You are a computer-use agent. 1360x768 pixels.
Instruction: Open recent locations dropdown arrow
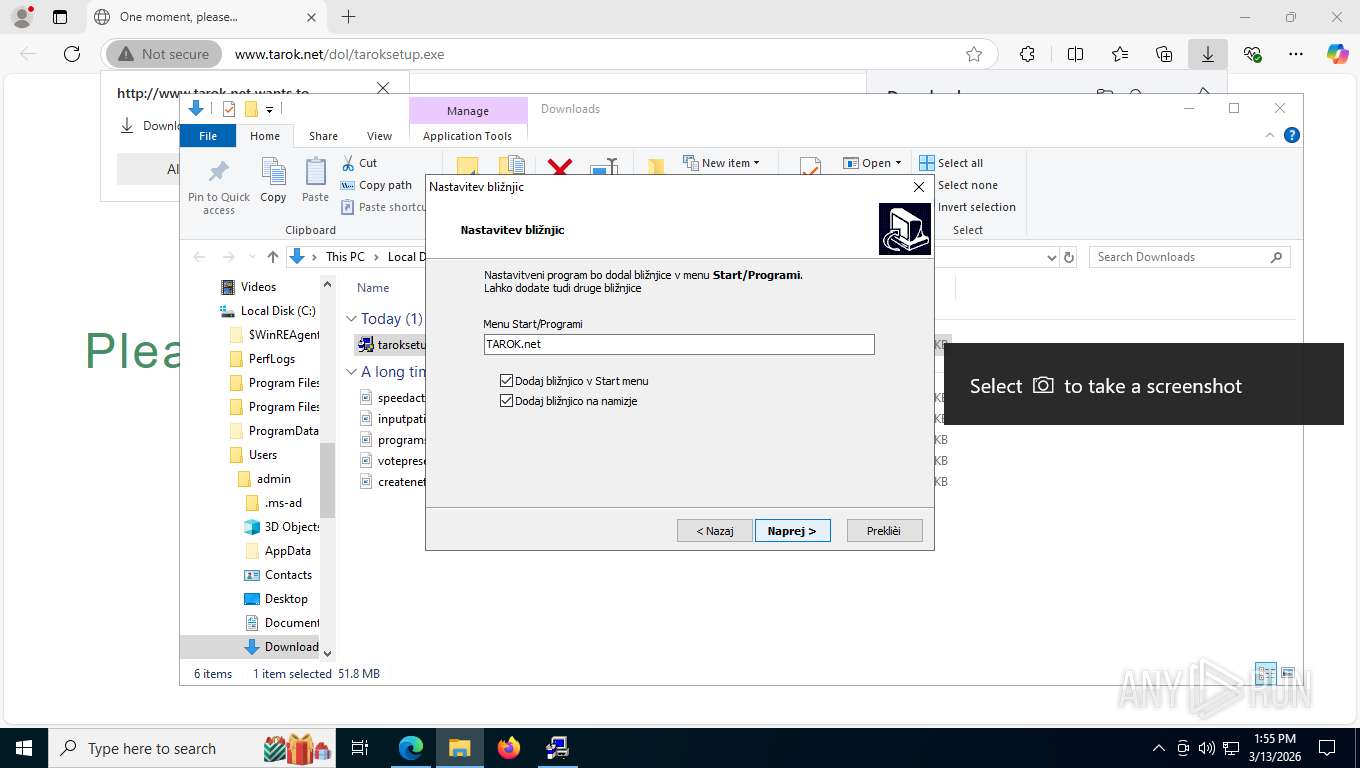pyautogui.click(x=251, y=257)
